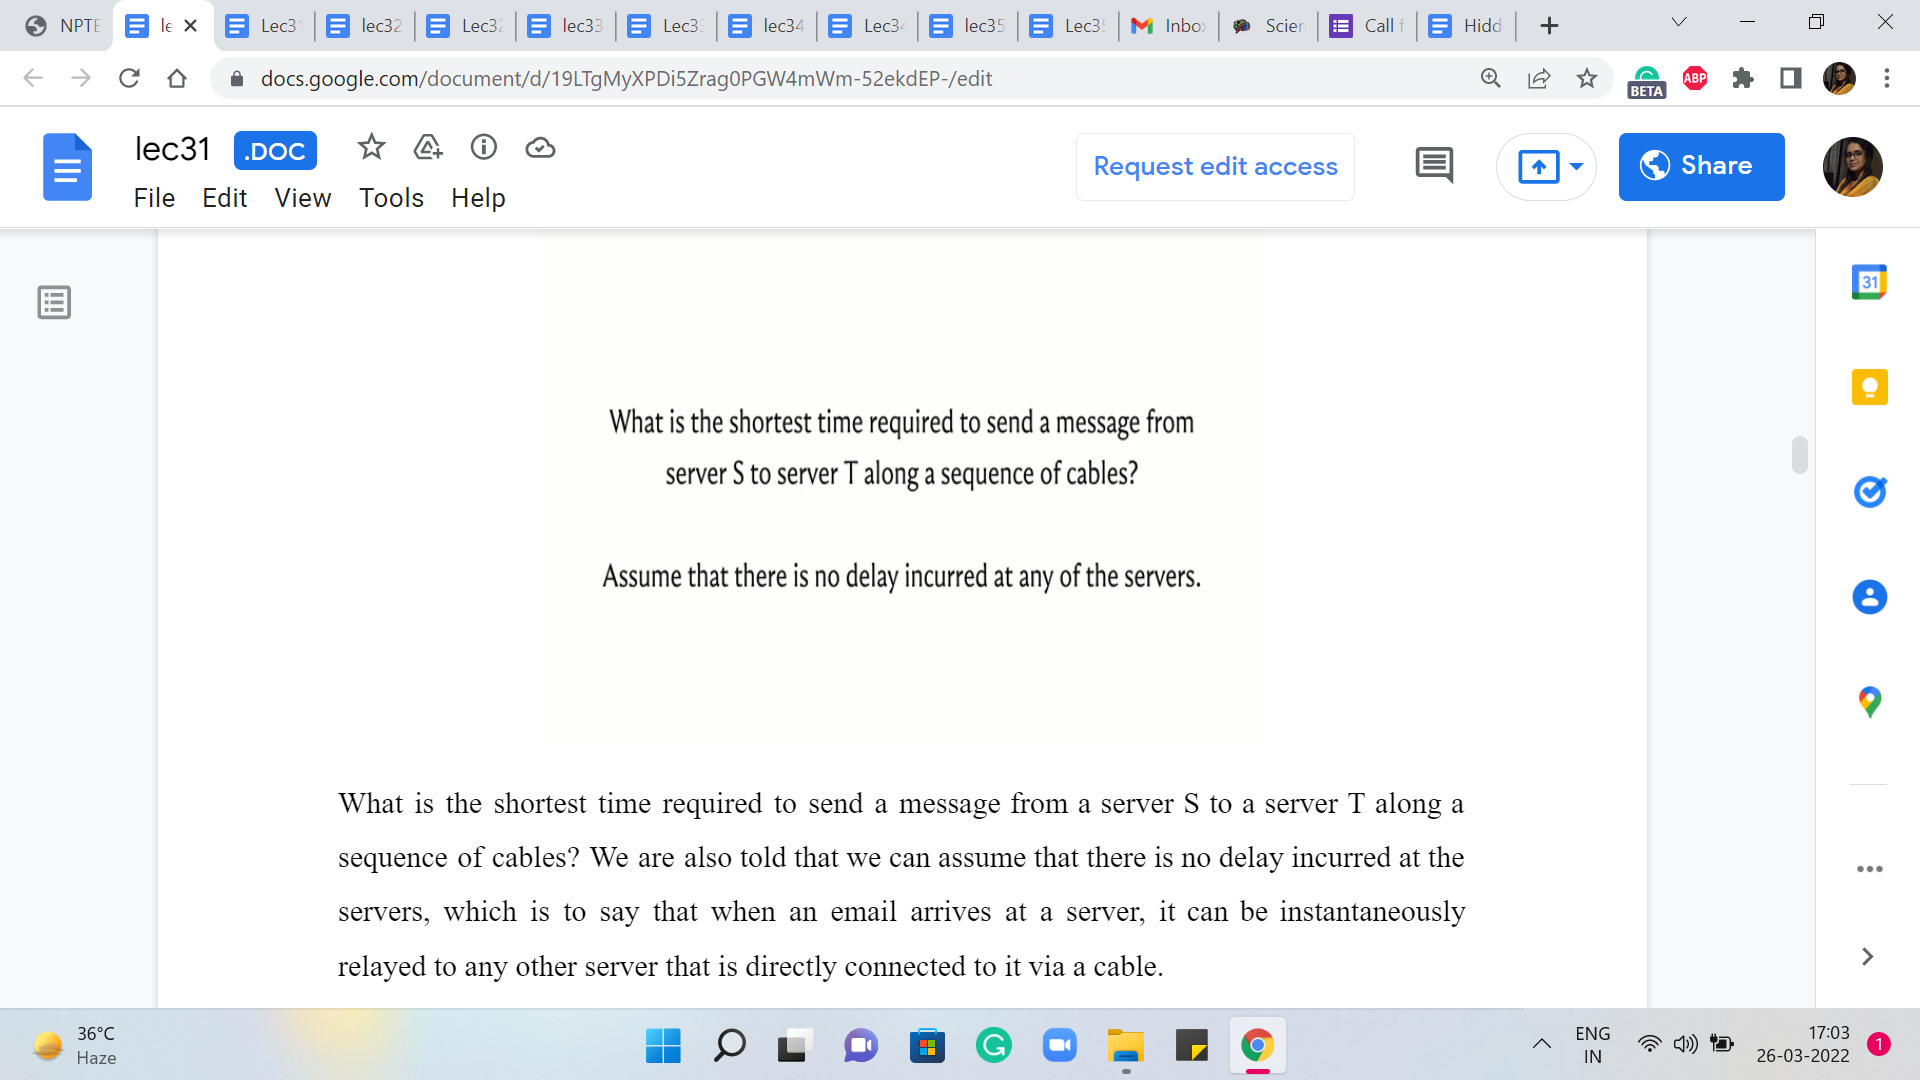Open Google Calendar side panel
The image size is (1920, 1080).
pyautogui.click(x=1869, y=282)
